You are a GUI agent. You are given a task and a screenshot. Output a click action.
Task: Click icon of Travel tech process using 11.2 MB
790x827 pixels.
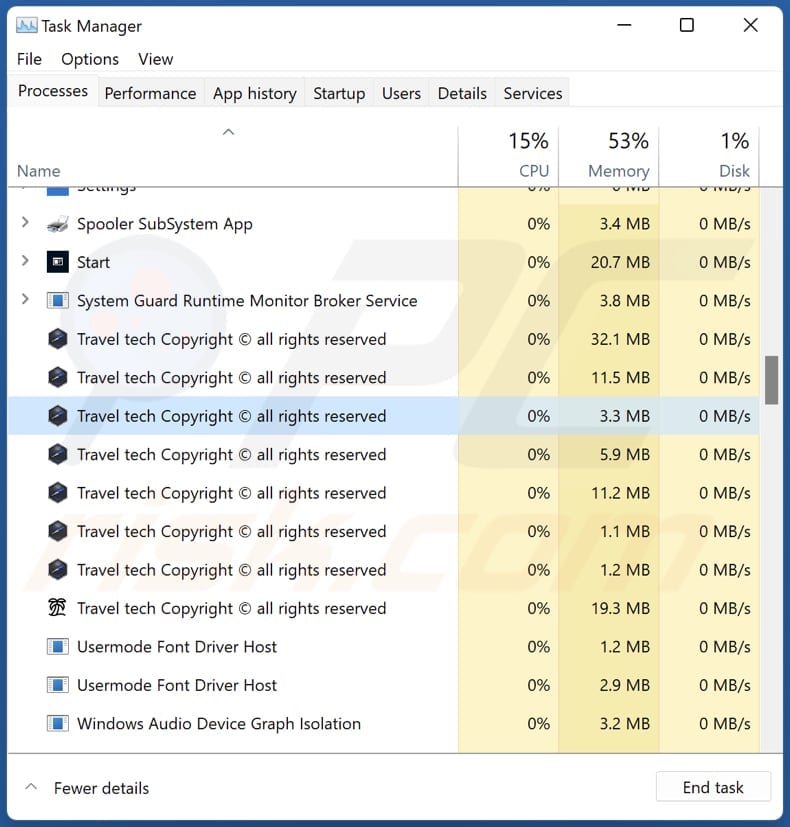tap(57, 493)
